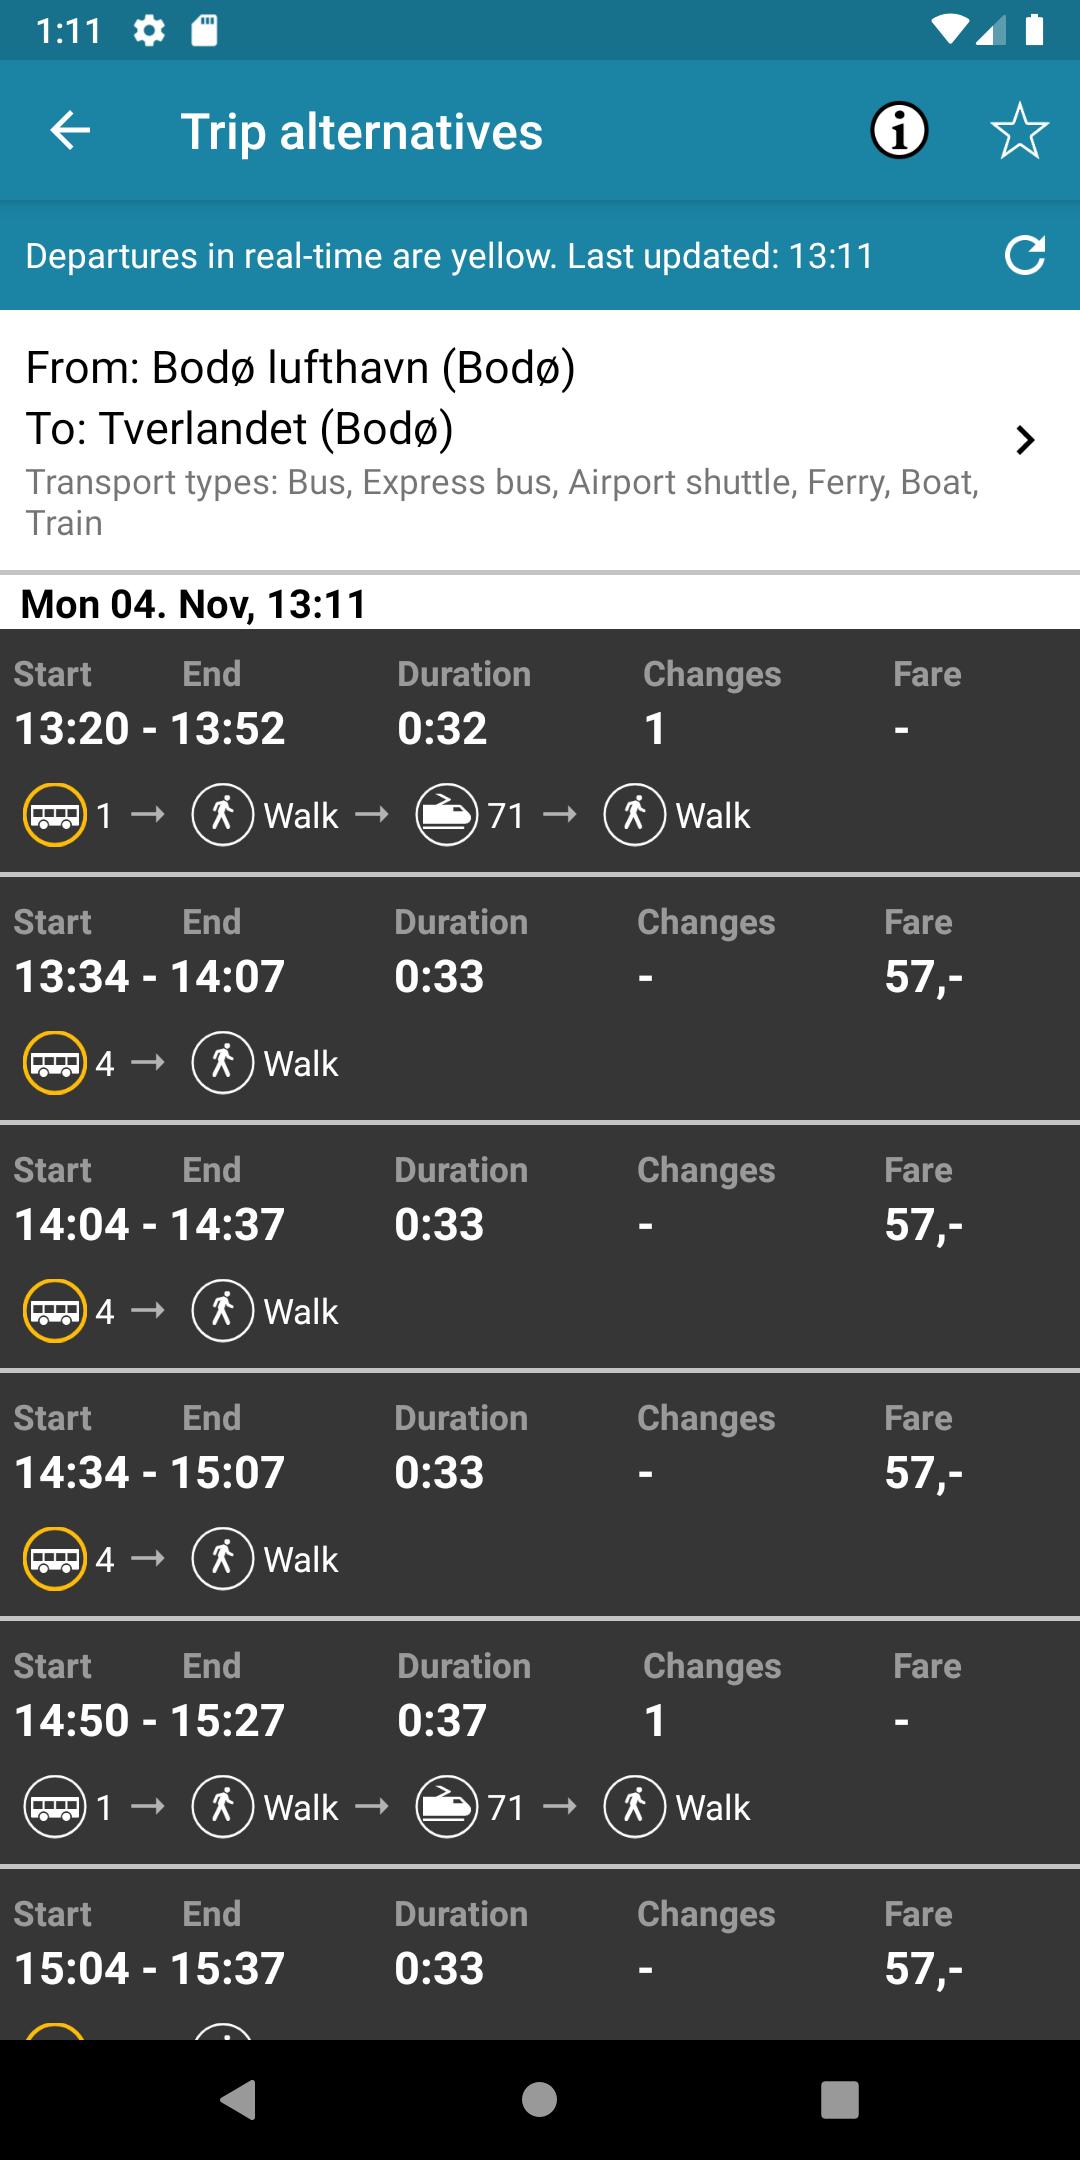Image resolution: width=1080 pixels, height=2160 pixels.
Task: Tap walk icon in 14:04 trip
Action: click(222, 1311)
